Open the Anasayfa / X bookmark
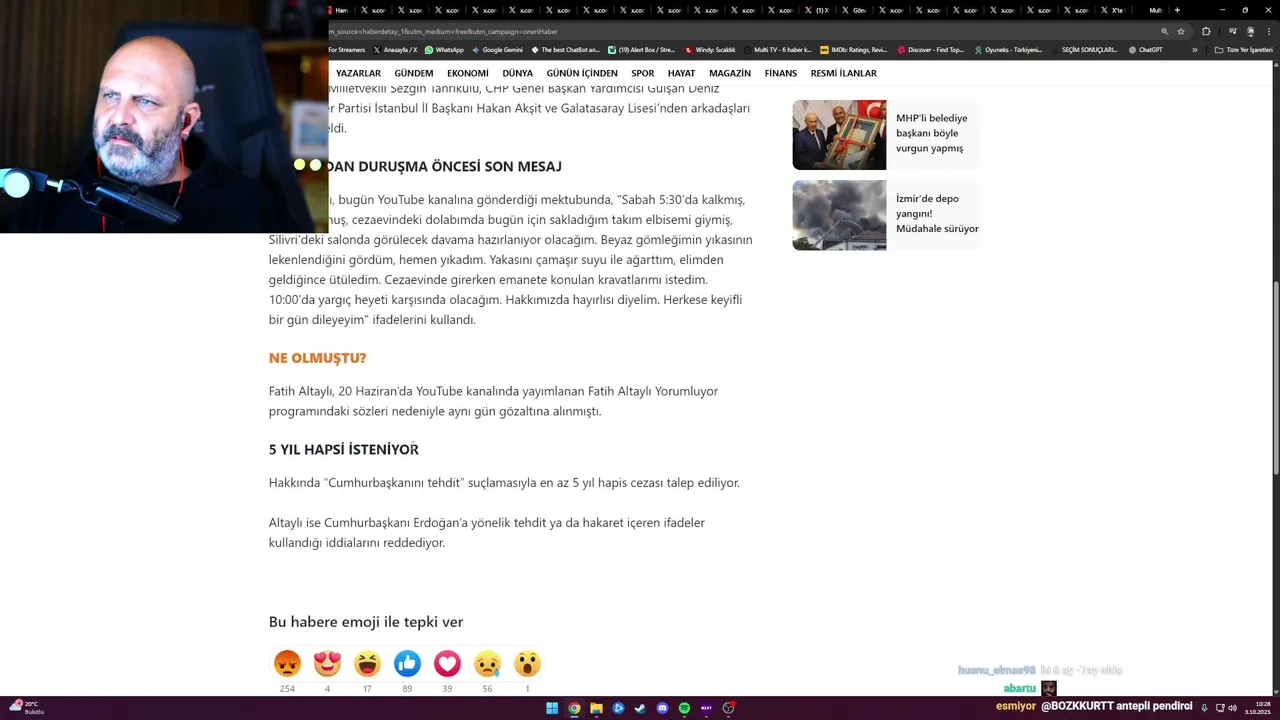The height and width of the screenshot is (720, 1280). (x=395, y=50)
